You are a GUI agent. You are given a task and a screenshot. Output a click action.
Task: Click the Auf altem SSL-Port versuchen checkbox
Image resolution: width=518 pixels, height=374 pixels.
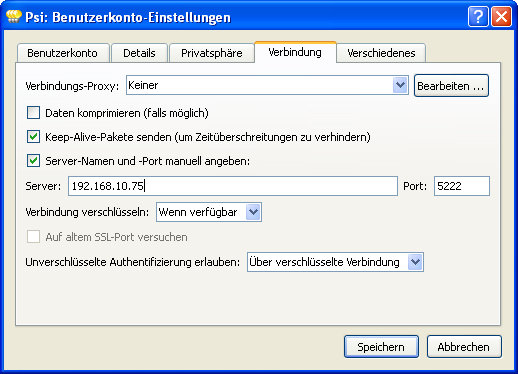click(x=33, y=237)
